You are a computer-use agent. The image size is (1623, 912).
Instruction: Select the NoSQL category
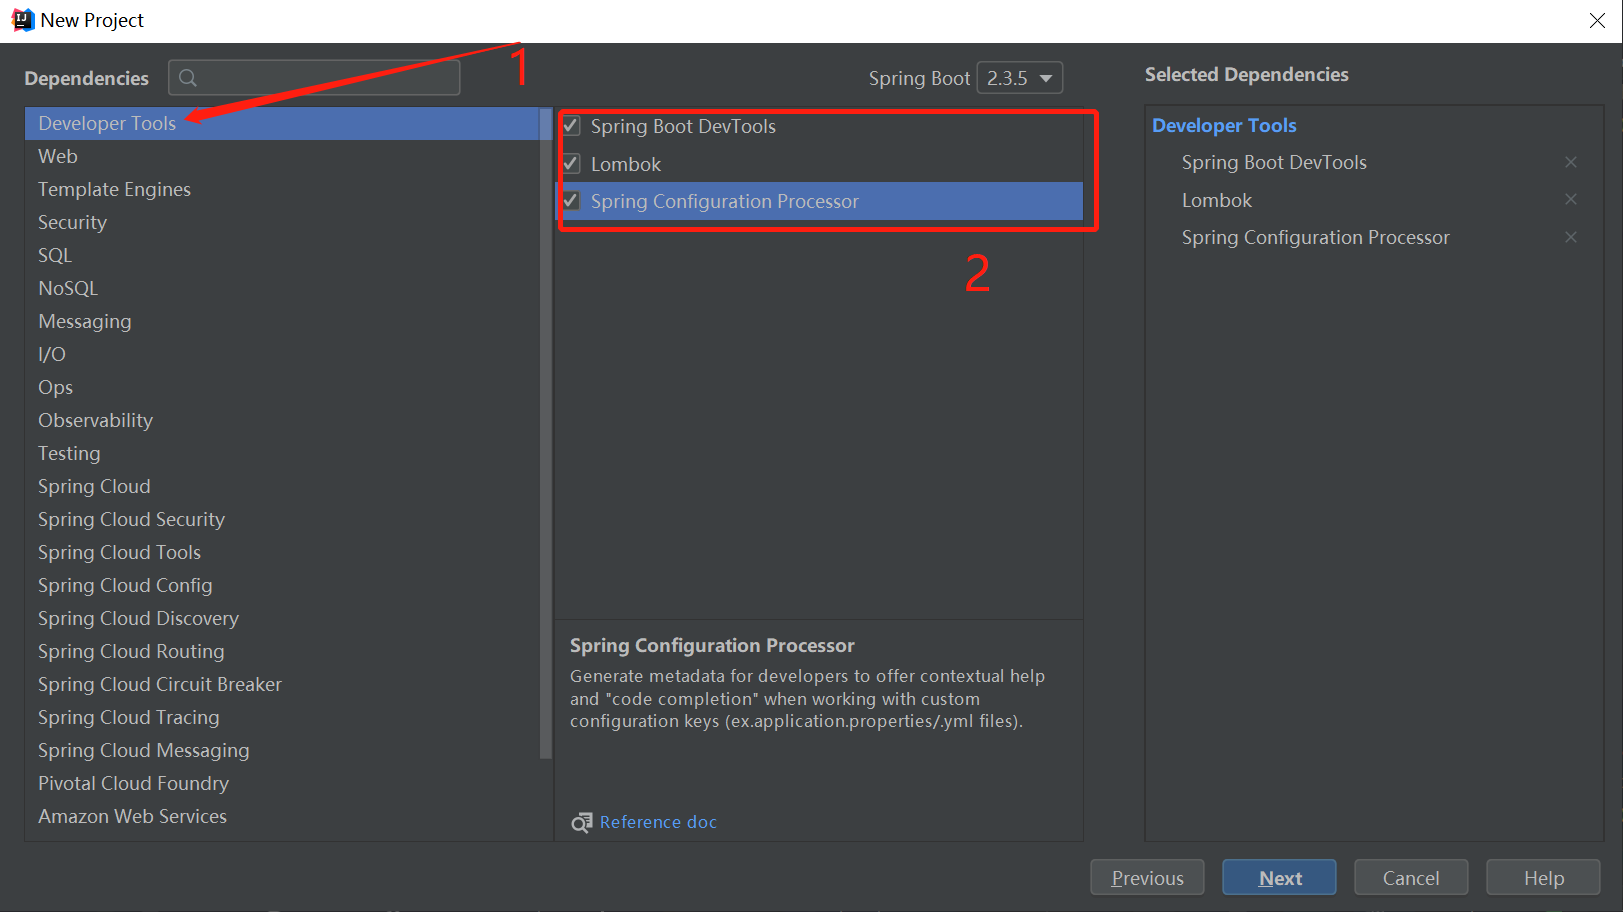tap(282, 288)
